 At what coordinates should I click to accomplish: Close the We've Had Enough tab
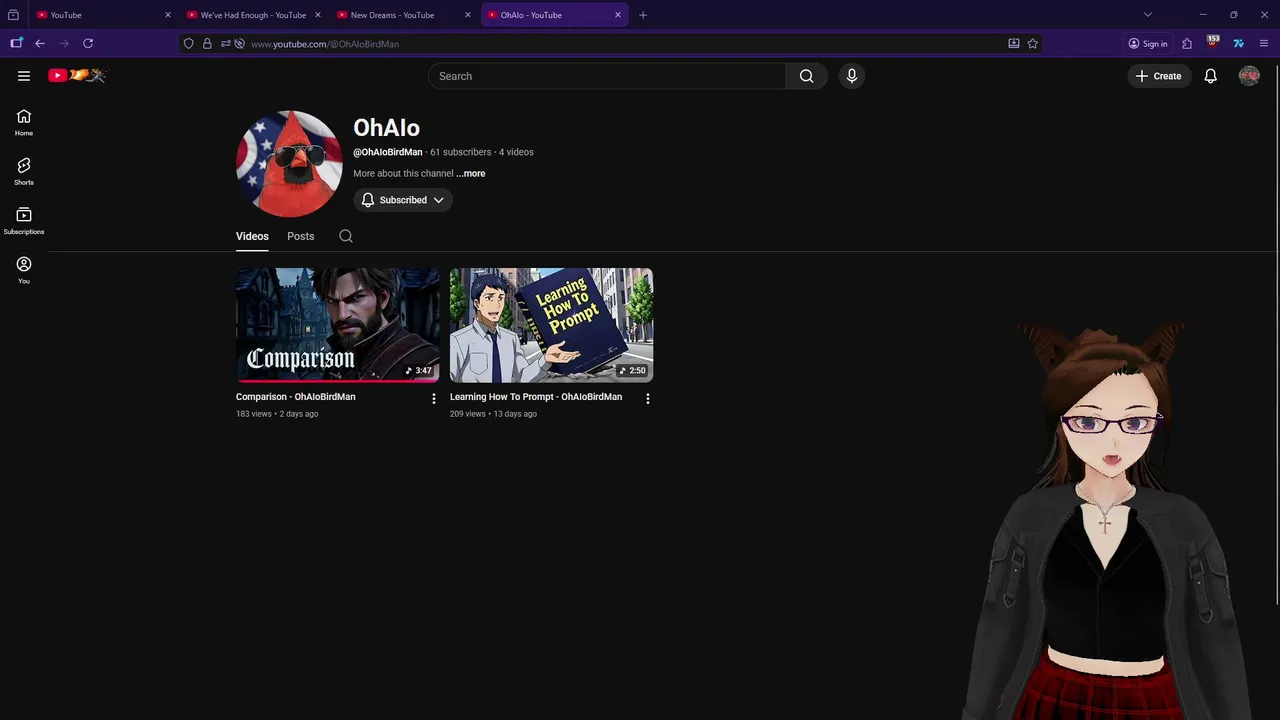(318, 15)
